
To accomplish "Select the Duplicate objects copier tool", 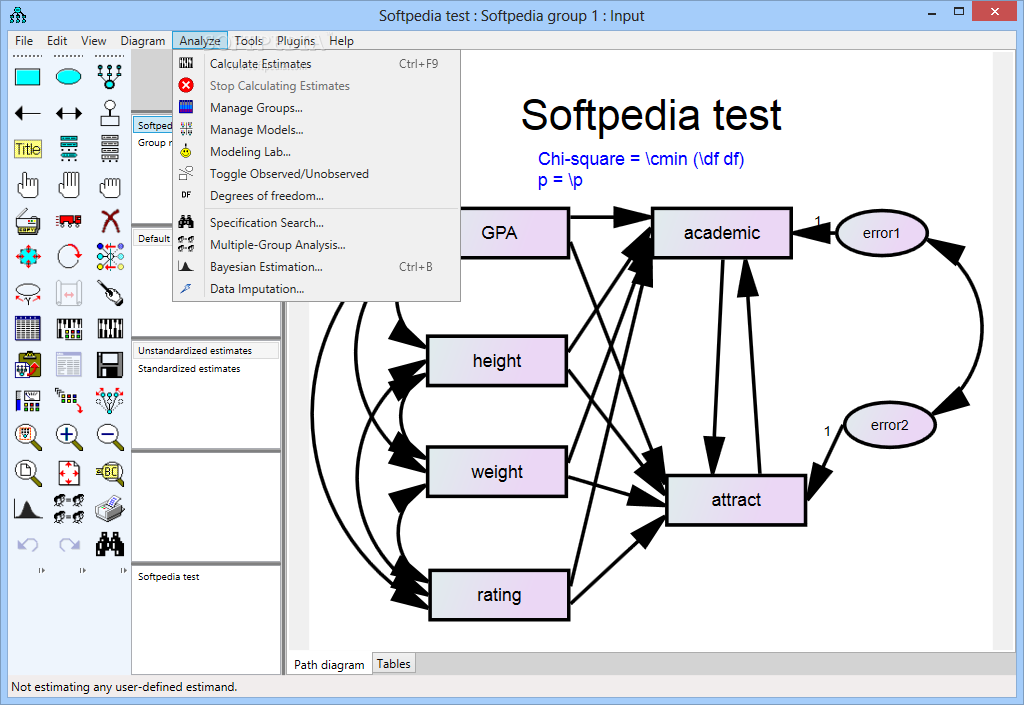I will pos(27,222).
